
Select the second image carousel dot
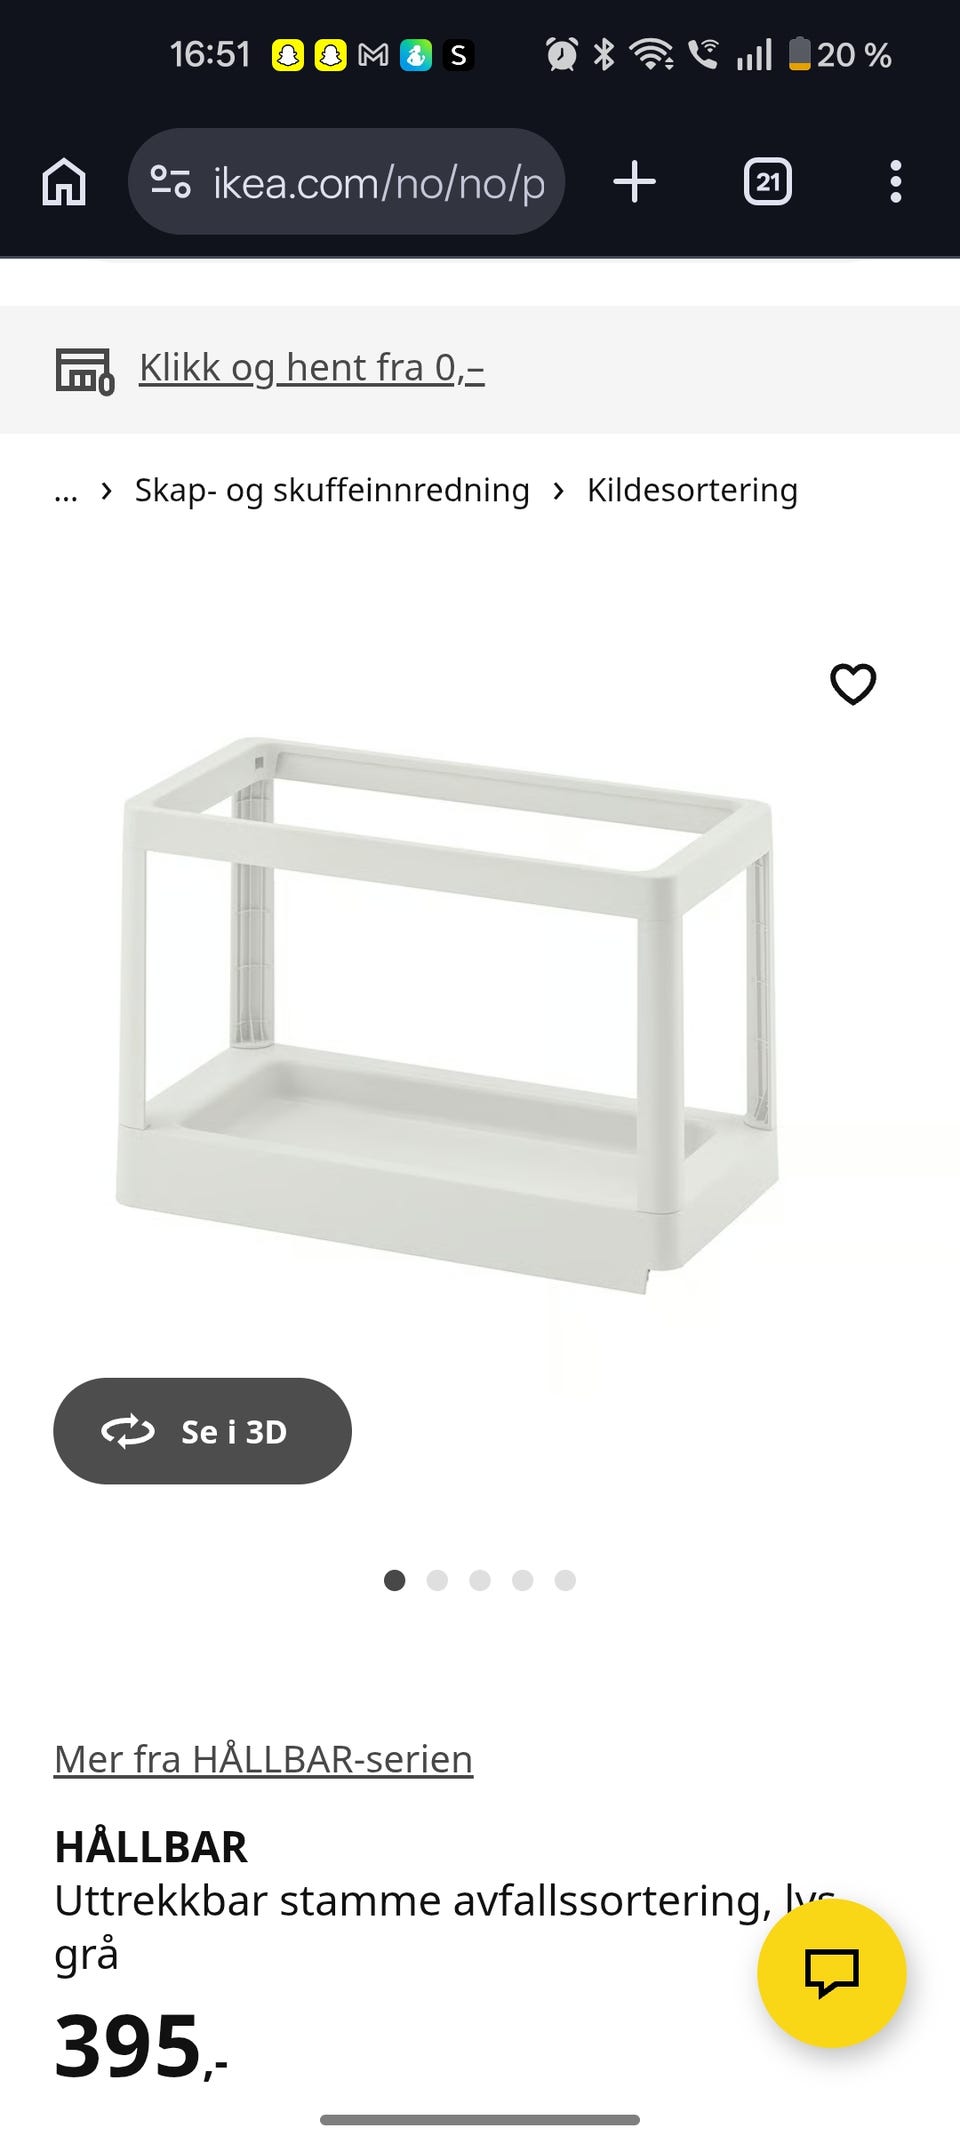[437, 1580]
